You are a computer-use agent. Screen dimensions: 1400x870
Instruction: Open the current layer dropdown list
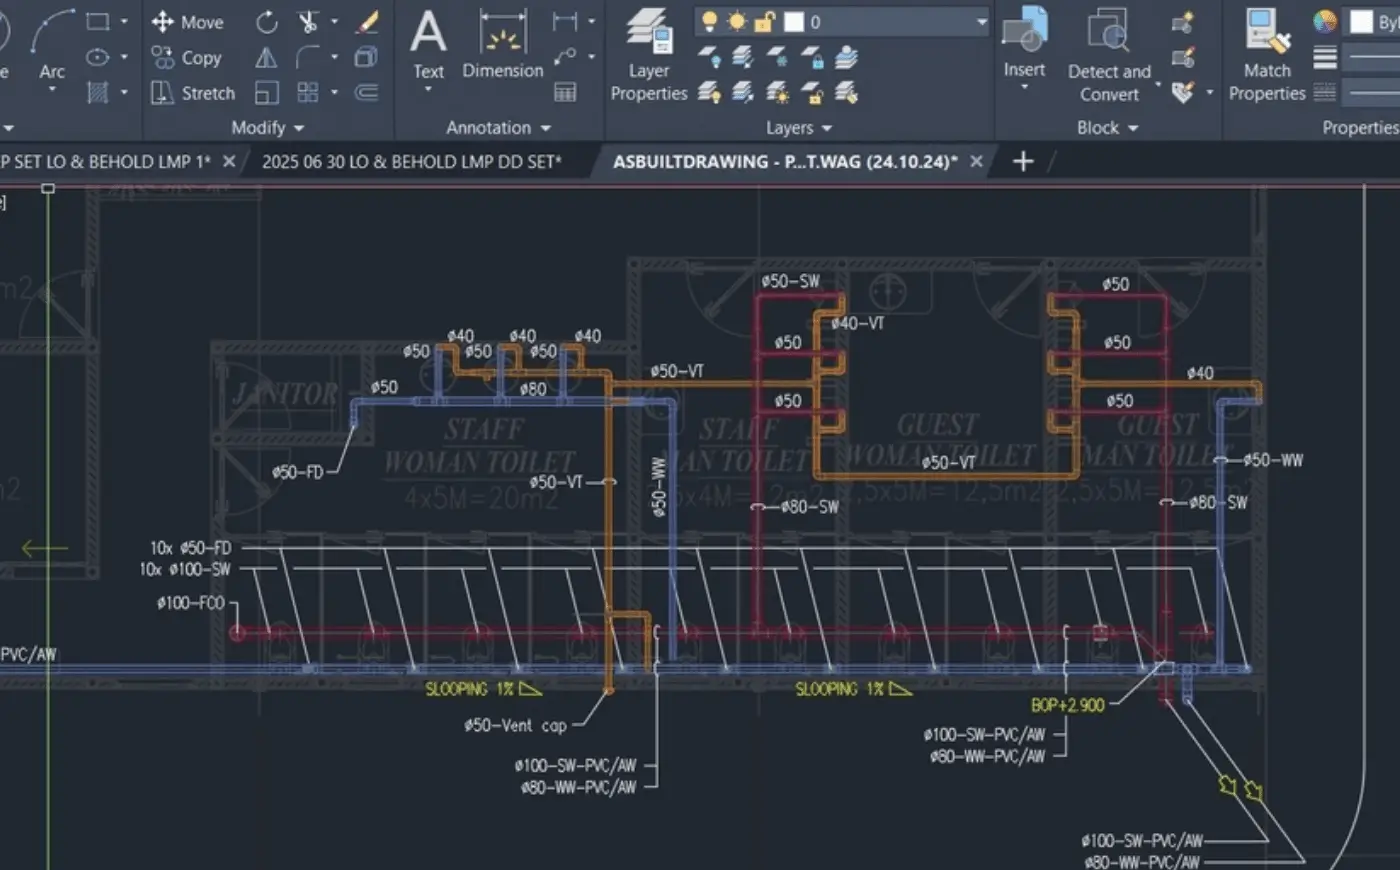(981, 22)
